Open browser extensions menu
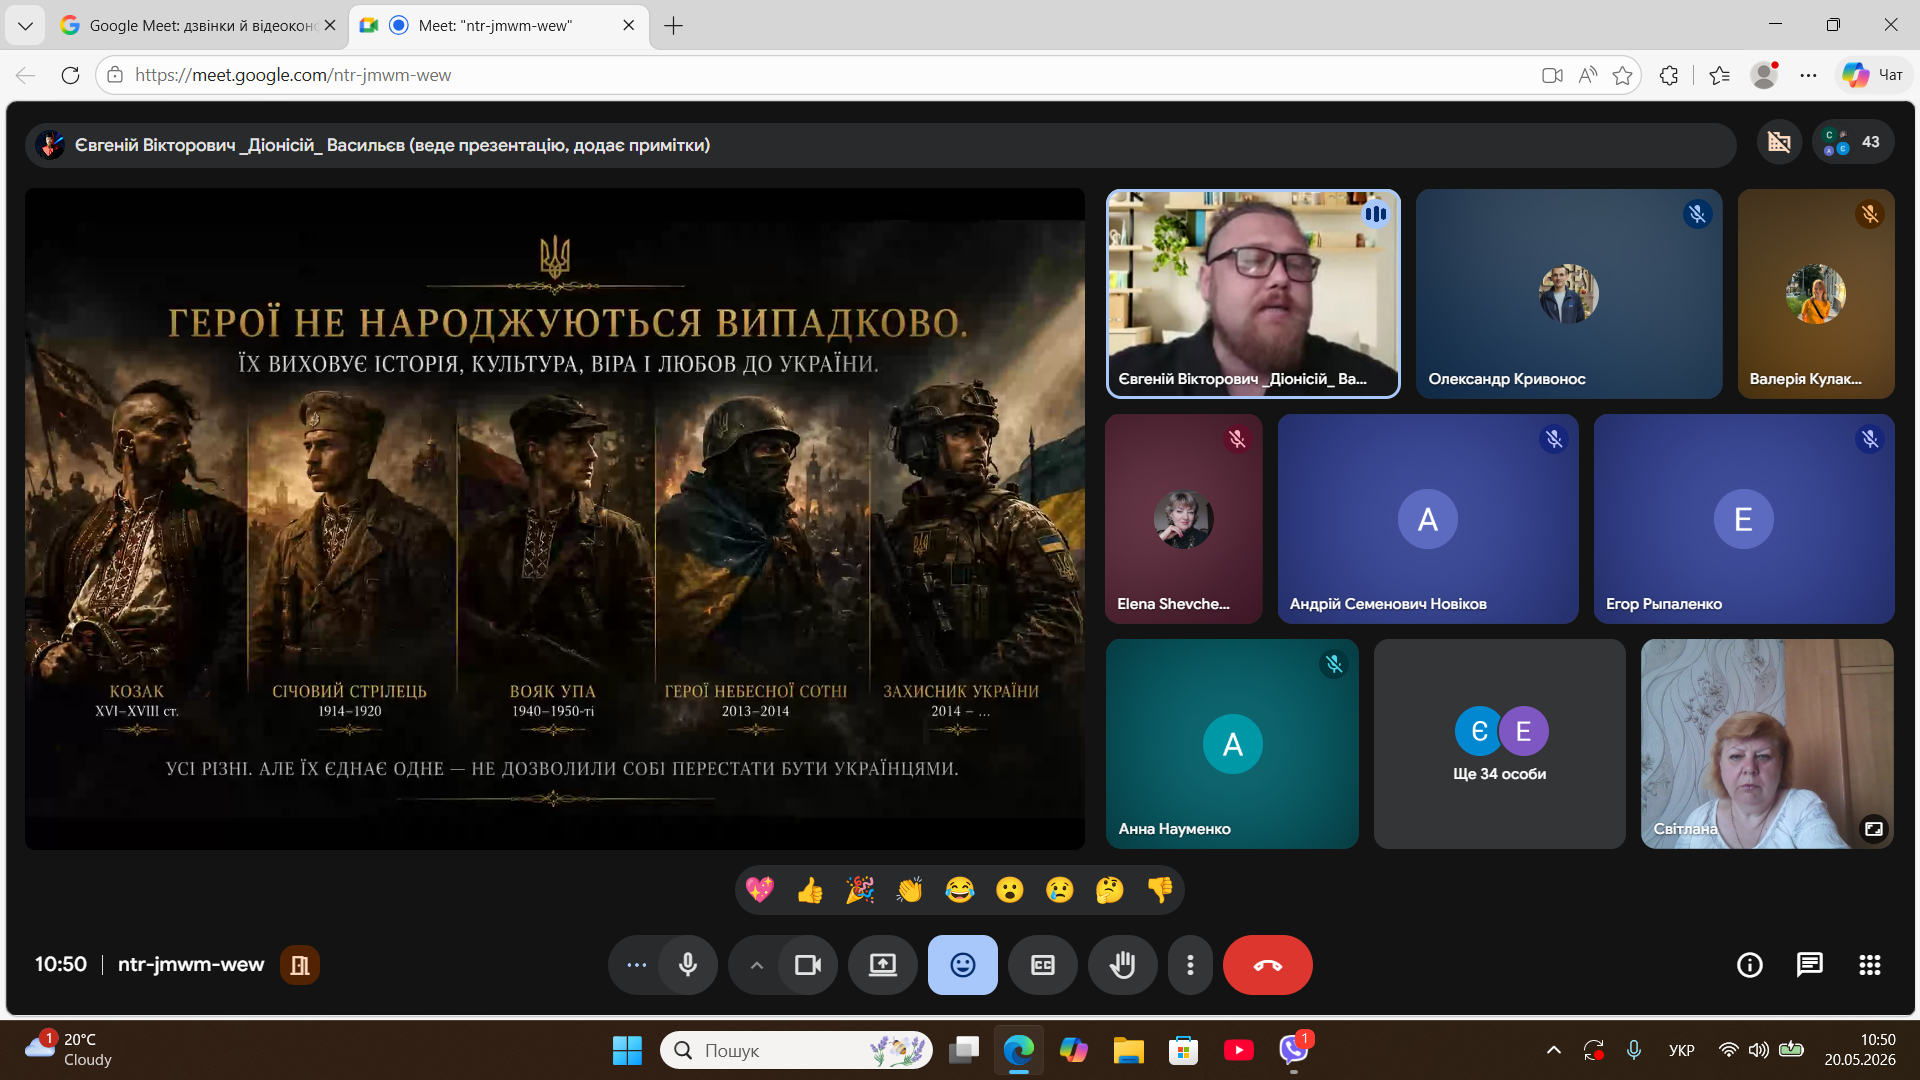This screenshot has height=1080, width=1920. pos(1669,75)
